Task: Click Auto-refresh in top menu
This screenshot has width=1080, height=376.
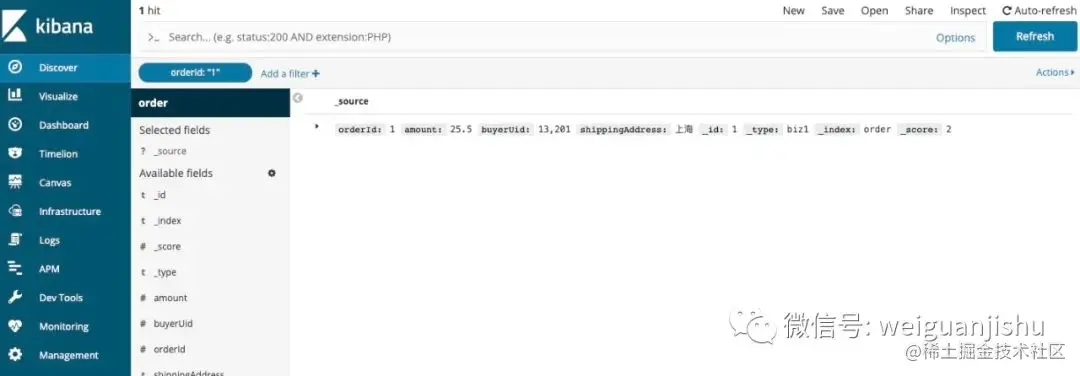Action: (1039, 11)
